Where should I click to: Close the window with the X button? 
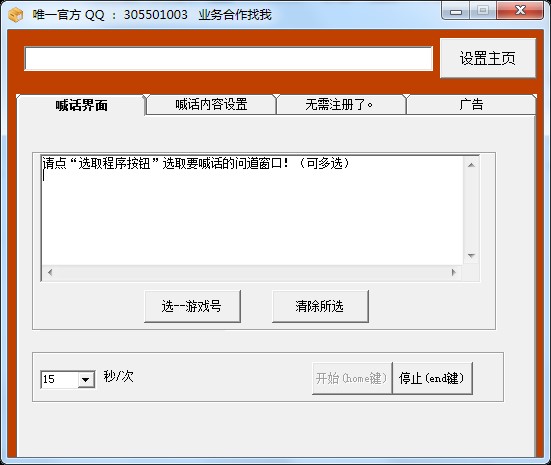click(x=520, y=11)
